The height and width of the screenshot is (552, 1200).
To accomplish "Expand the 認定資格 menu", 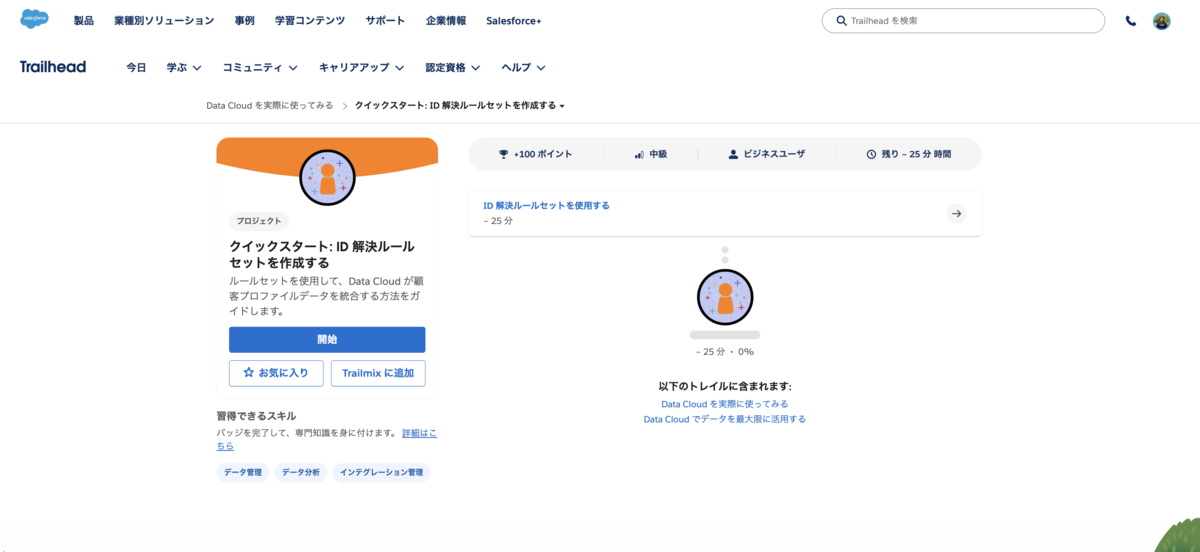I will pyautogui.click(x=453, y=68).
